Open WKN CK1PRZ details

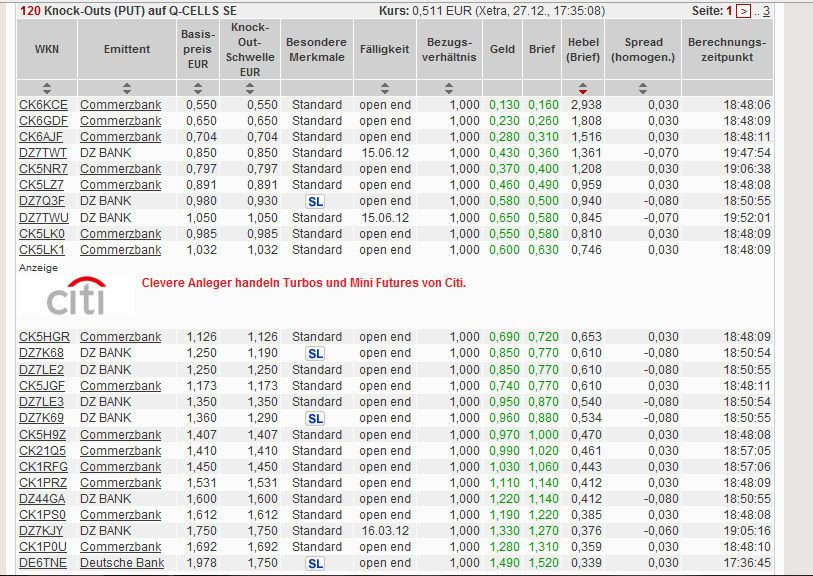[43, 483]
